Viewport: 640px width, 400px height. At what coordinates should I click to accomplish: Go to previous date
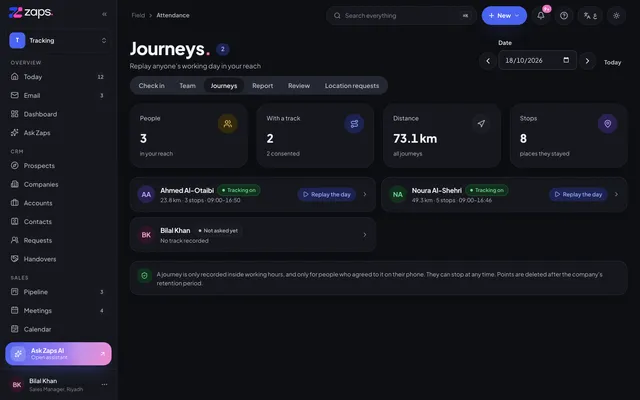point(488,61)
